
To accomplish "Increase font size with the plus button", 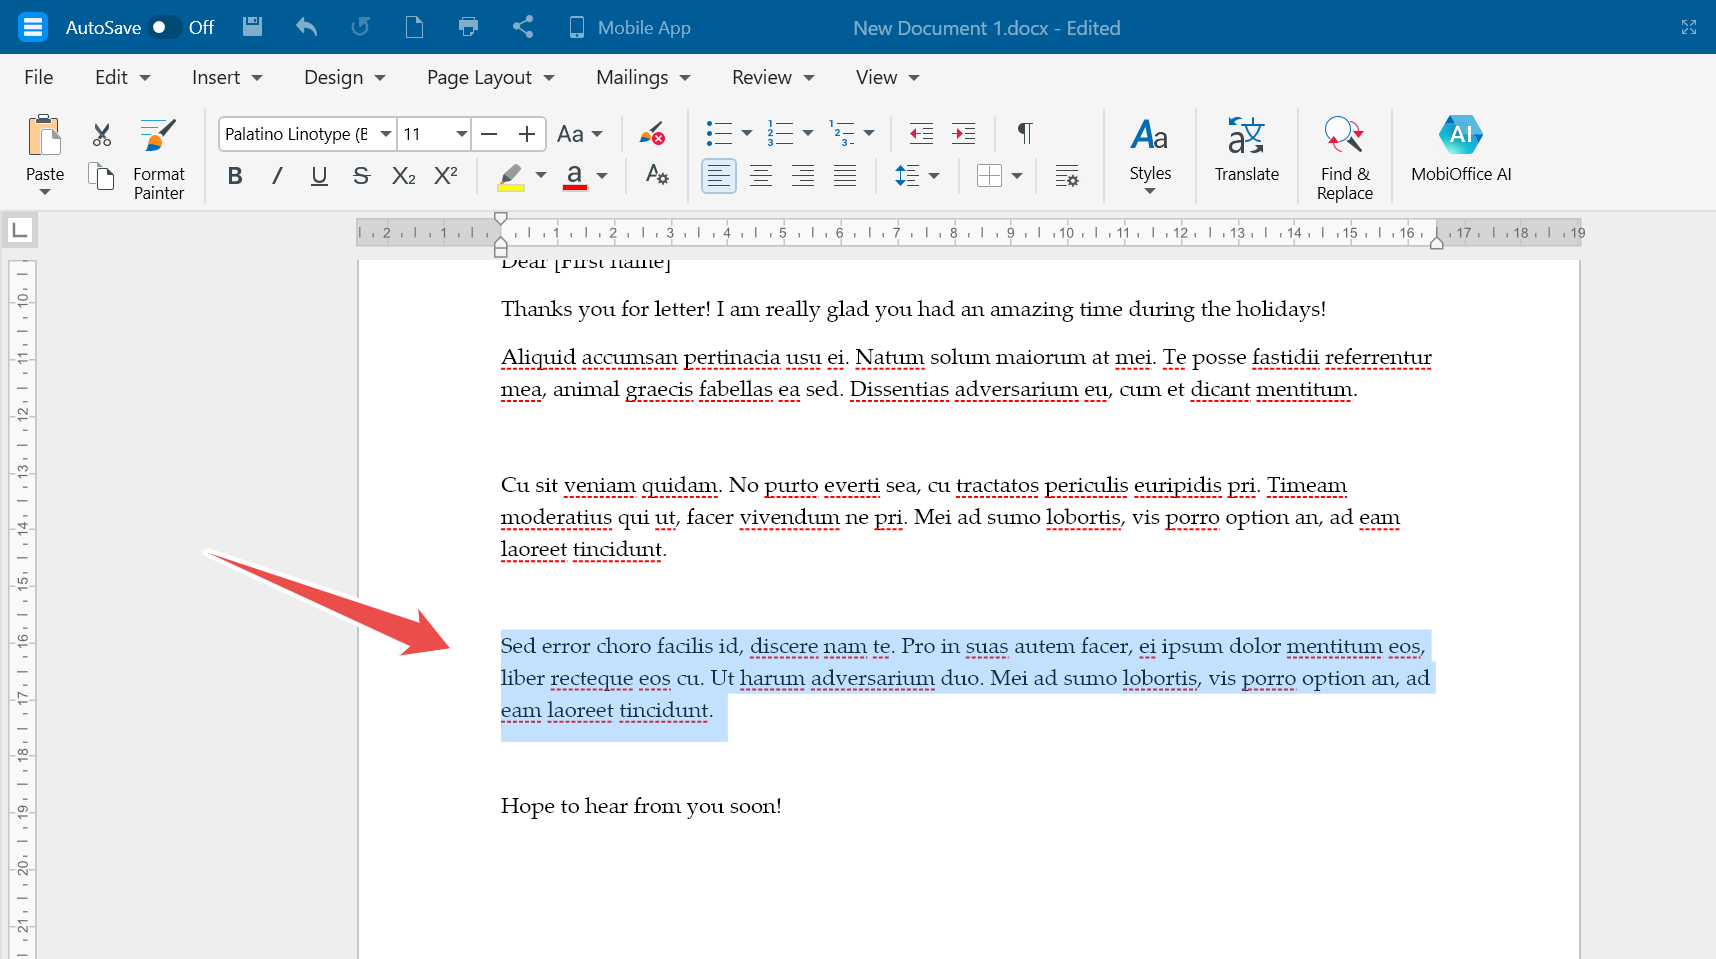I will [527, 134].
